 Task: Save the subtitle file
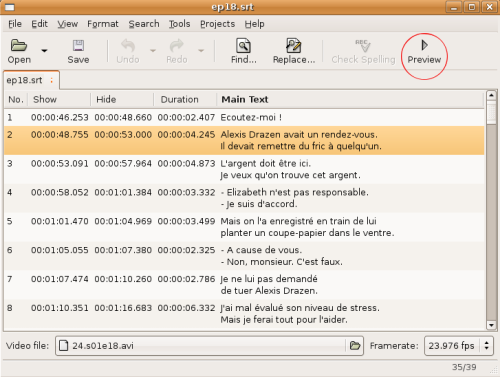click(78, 51)
